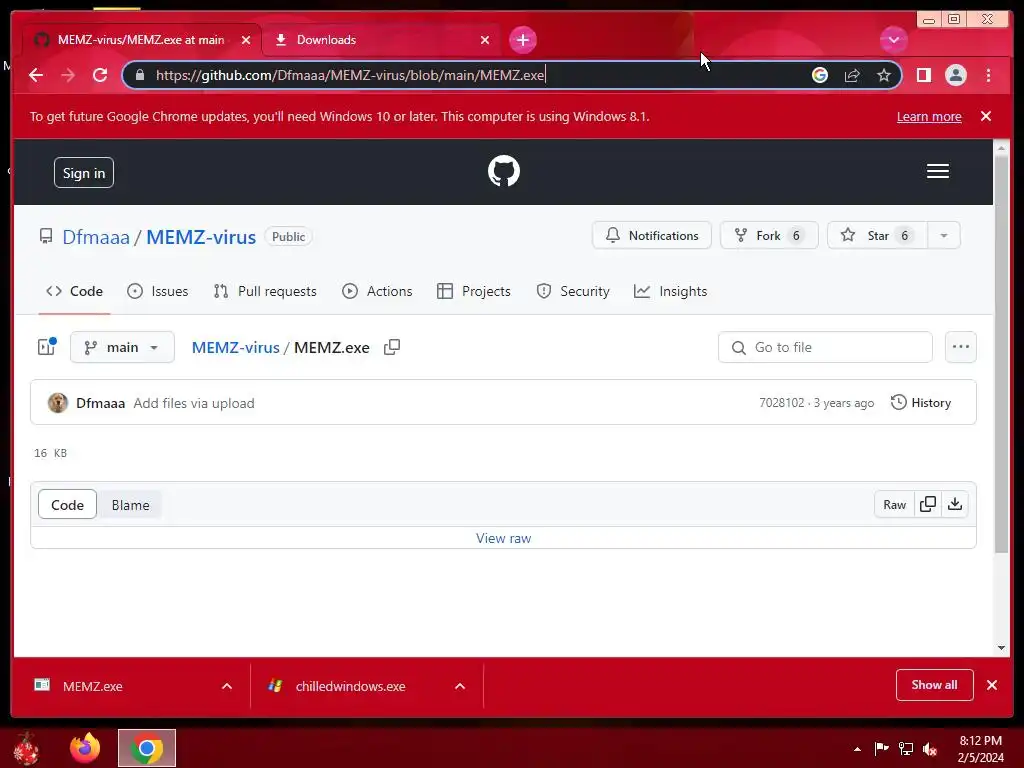Open the Actions tab
The height and width of the screenshot is (768, 1024).
377,291
